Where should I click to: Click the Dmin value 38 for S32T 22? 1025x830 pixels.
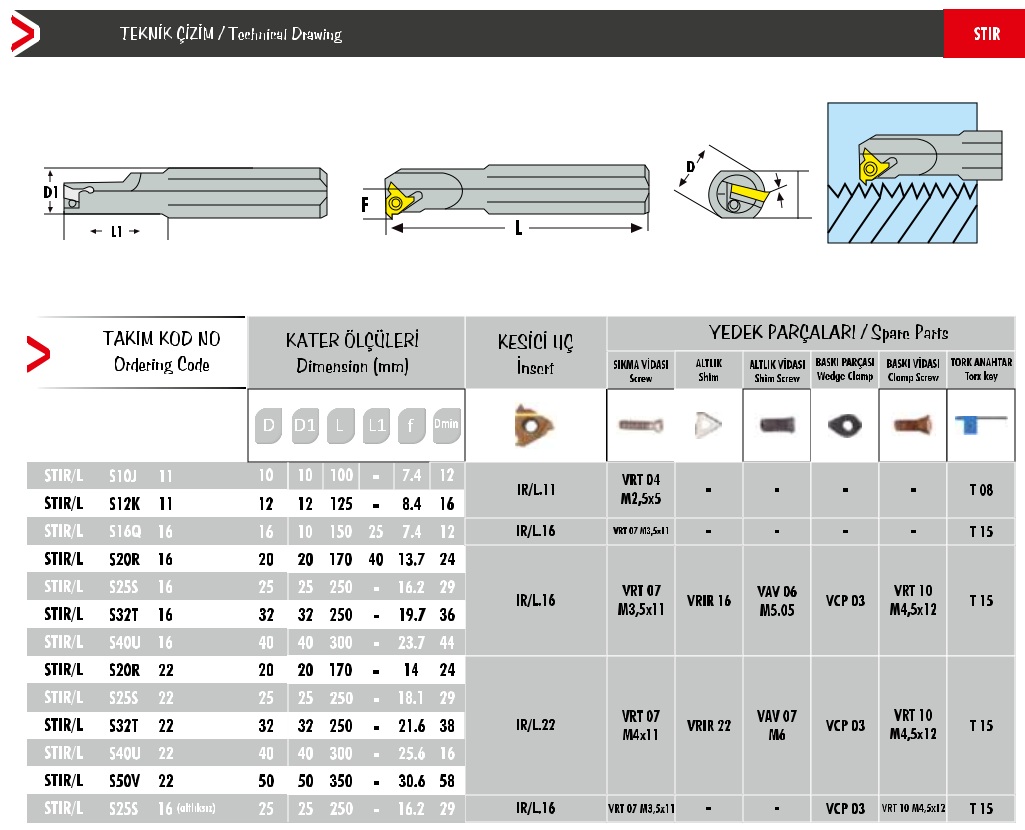coord(447,725)
